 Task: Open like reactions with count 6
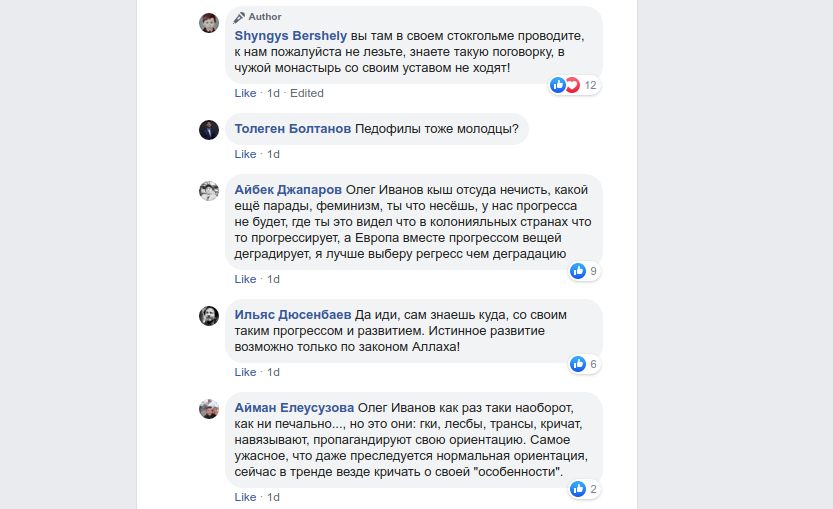pos(584,364)
